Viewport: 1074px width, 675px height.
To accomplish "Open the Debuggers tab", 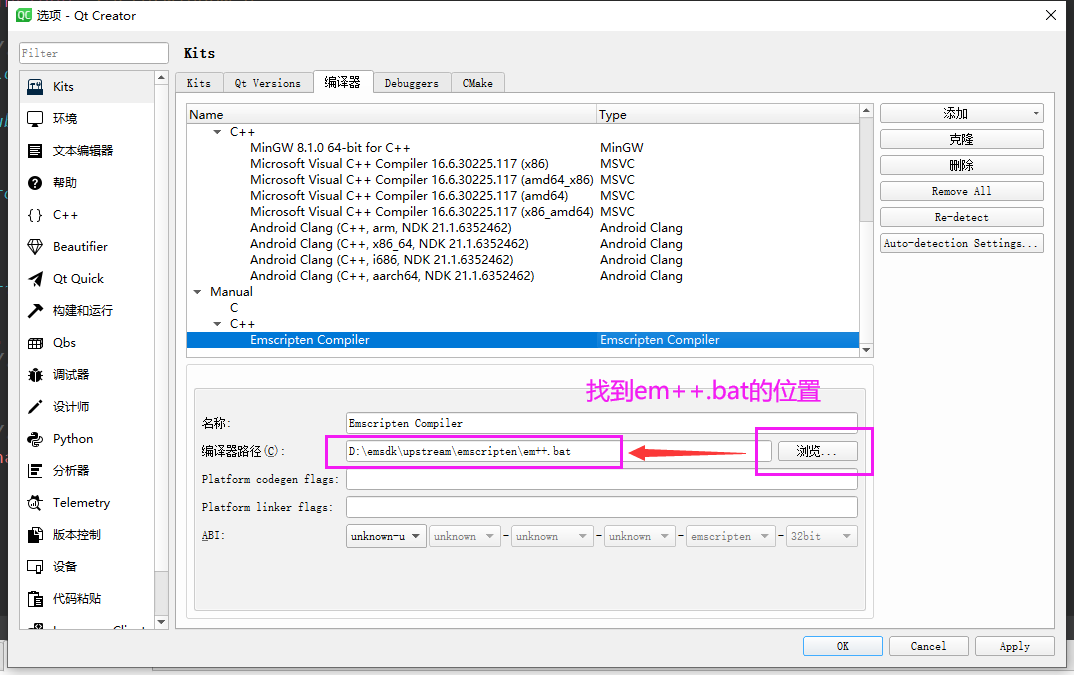I will click(411, 83).
